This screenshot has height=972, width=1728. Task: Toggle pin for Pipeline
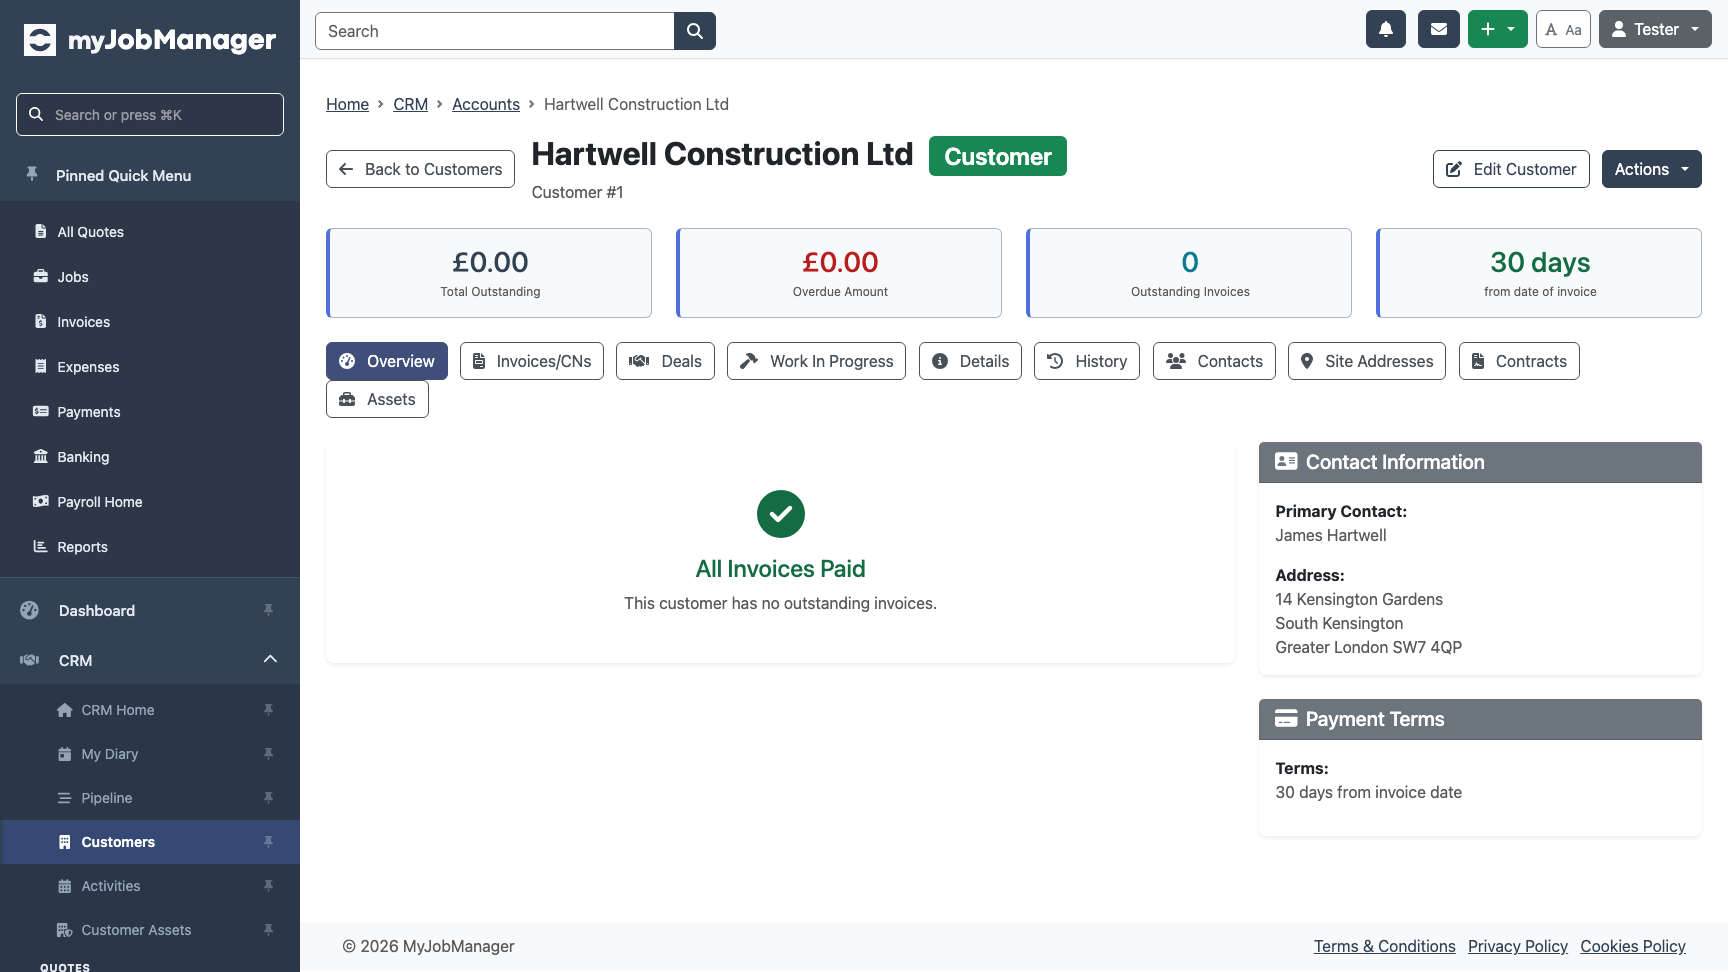(268, 798)
